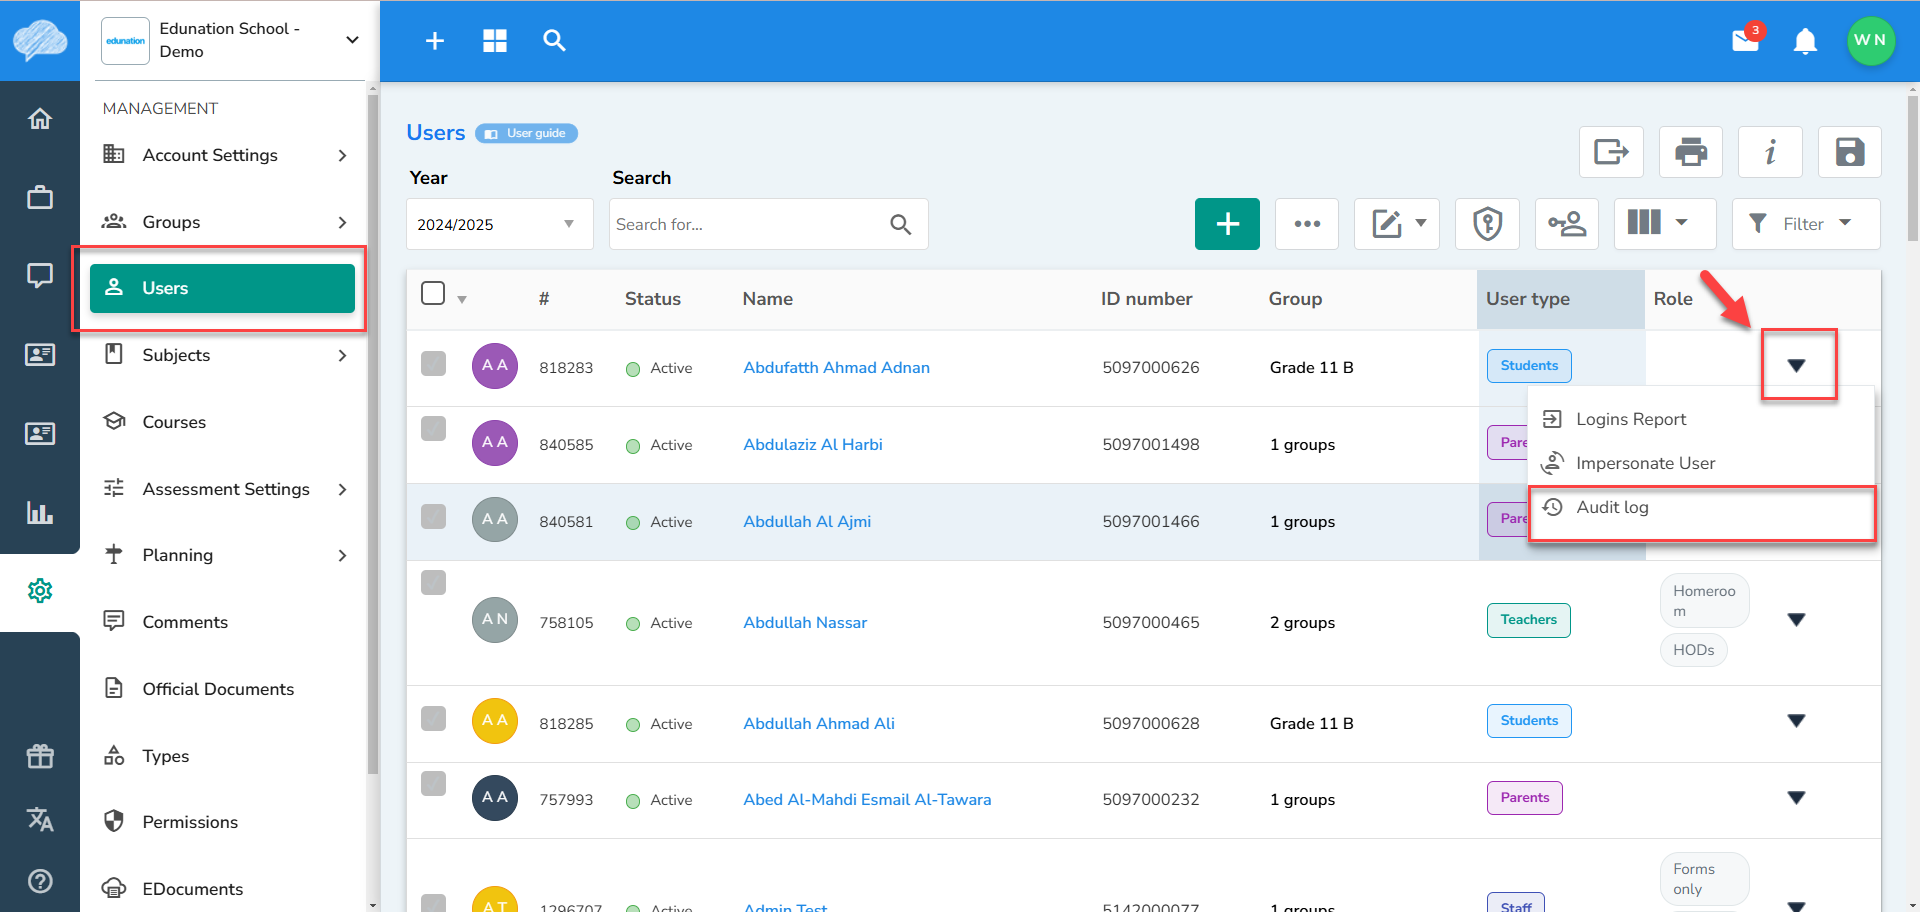This screenshot has width=1920, height=912.
Task: Toggle the select all header checkbox
Action: [x=433, y=293]
